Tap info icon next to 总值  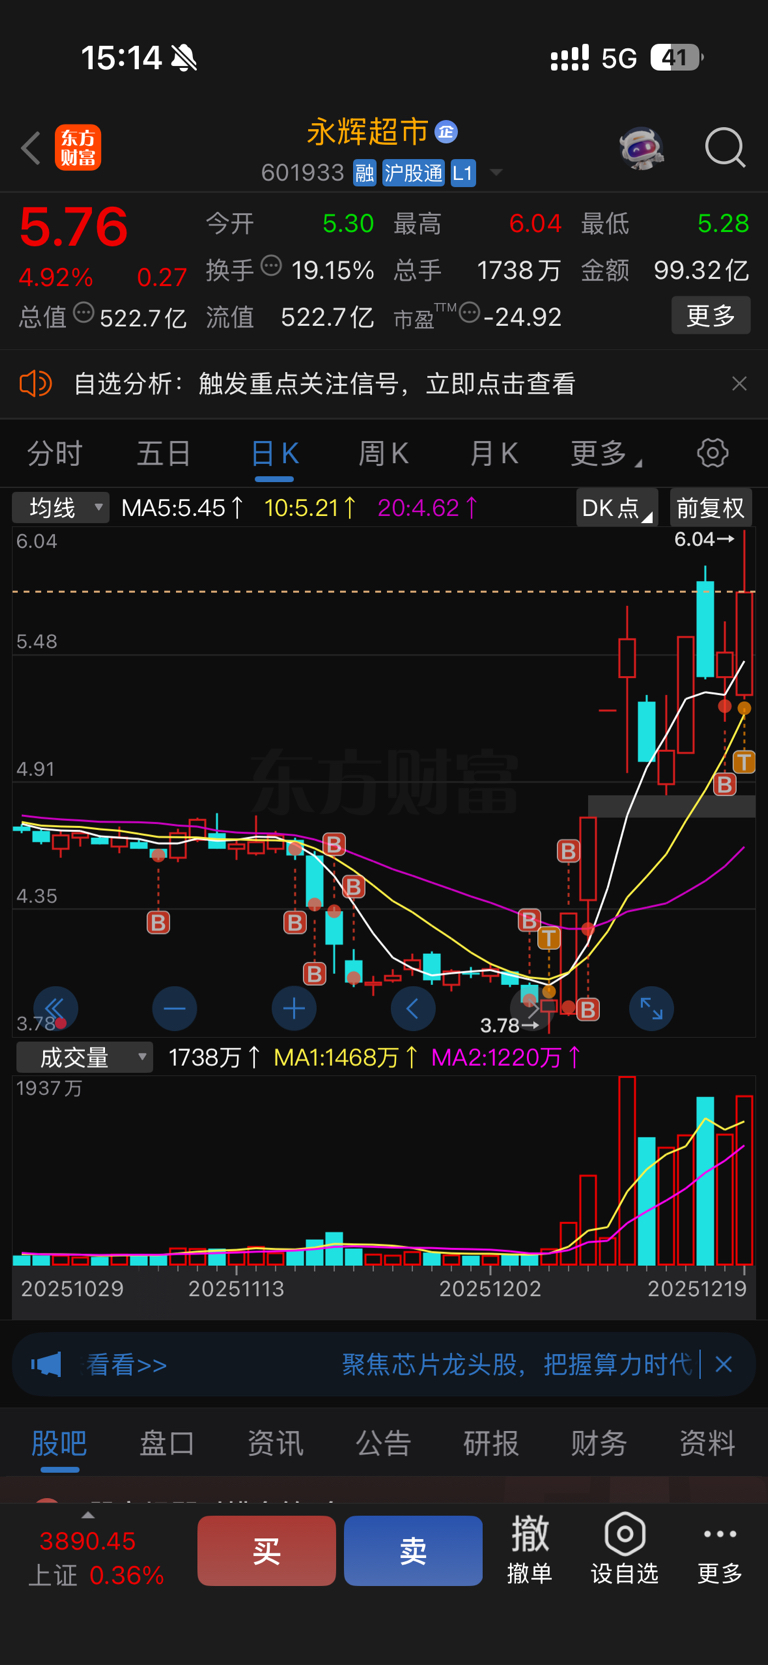pos(84,313)
